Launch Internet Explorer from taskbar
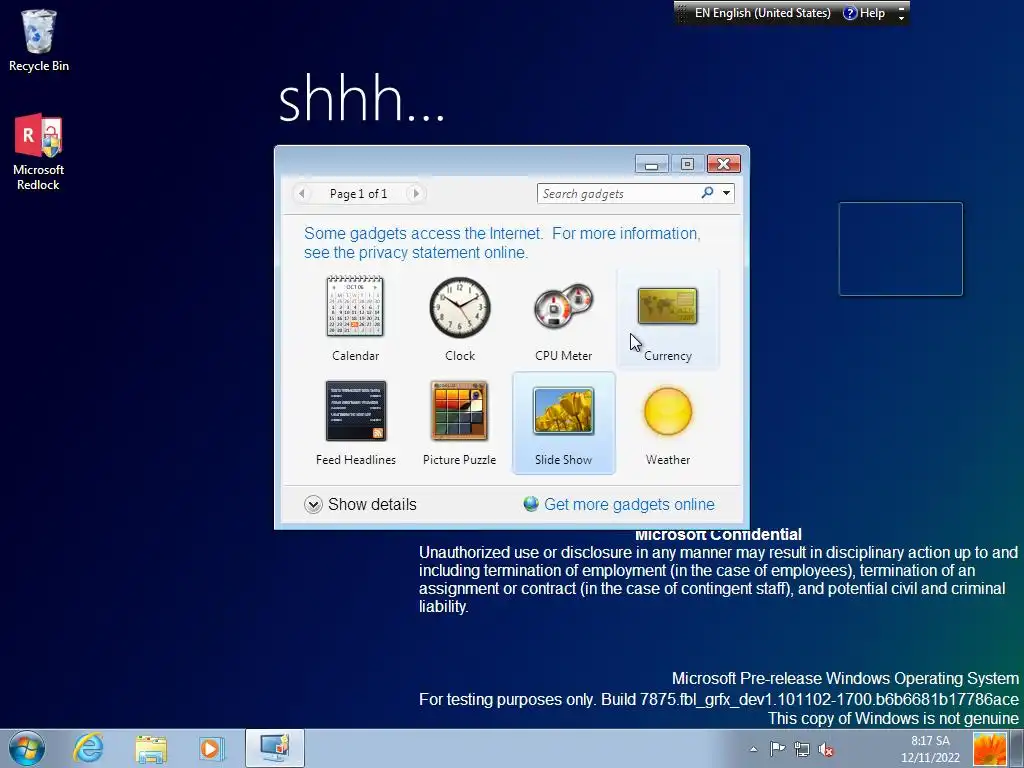Viewport: 1024px width, 768px height. [88, 748]
